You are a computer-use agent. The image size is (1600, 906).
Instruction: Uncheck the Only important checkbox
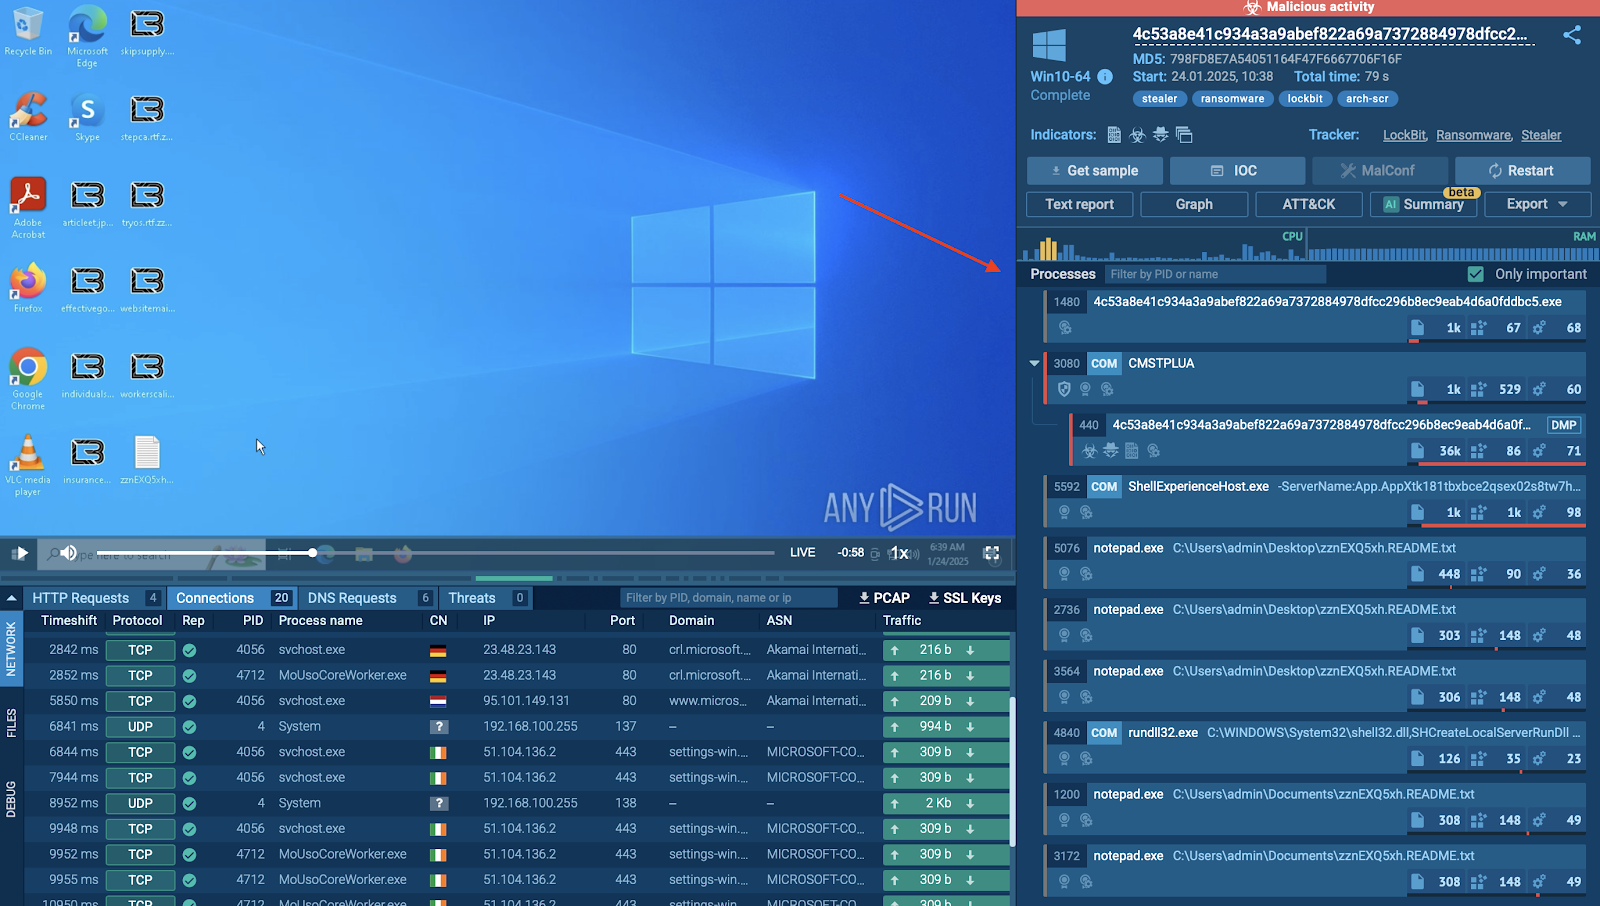[1475, 274]
